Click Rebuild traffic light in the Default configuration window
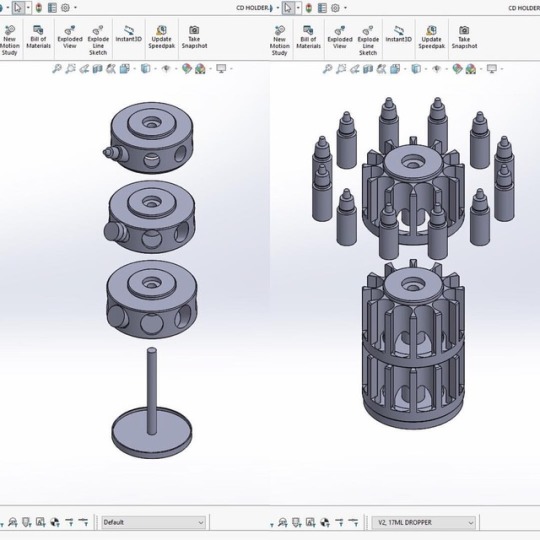 (x=39, y=8)
